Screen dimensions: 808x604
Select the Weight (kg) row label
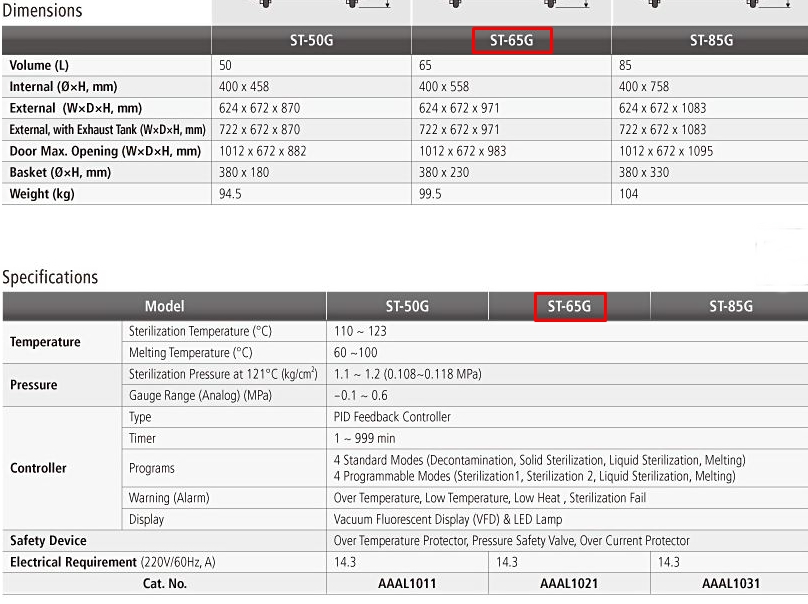pos(42,194)
